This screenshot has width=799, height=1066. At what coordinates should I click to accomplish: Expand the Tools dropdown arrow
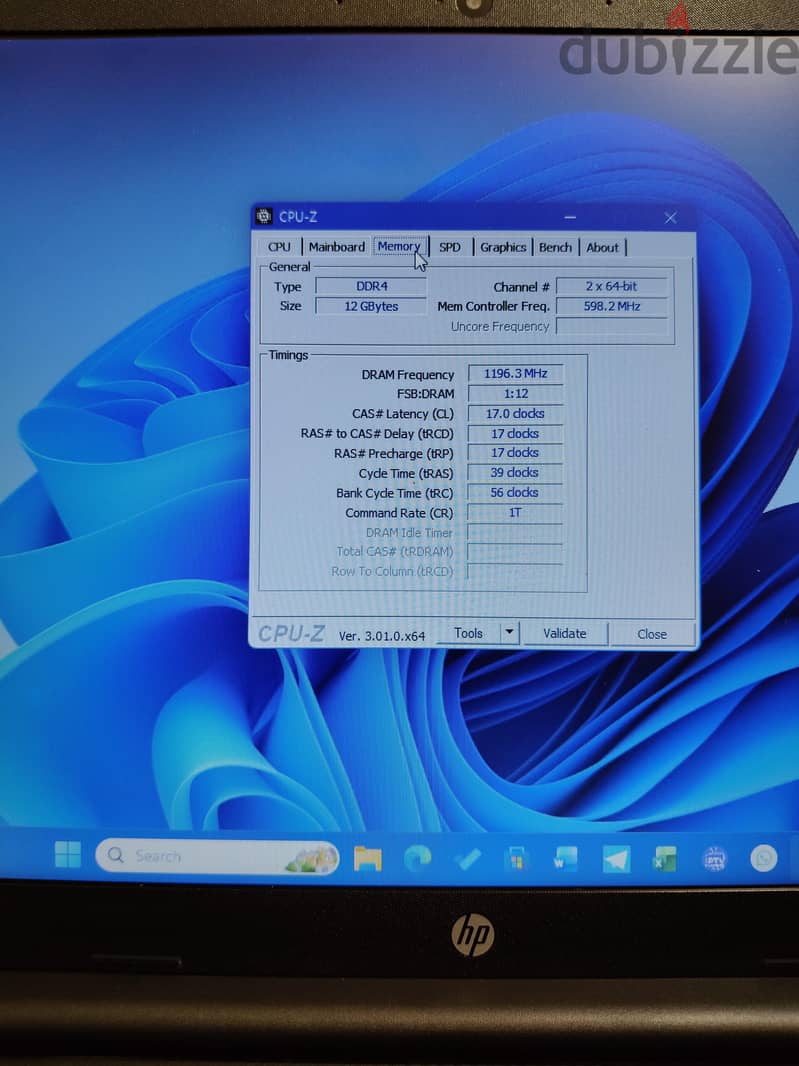509,632
